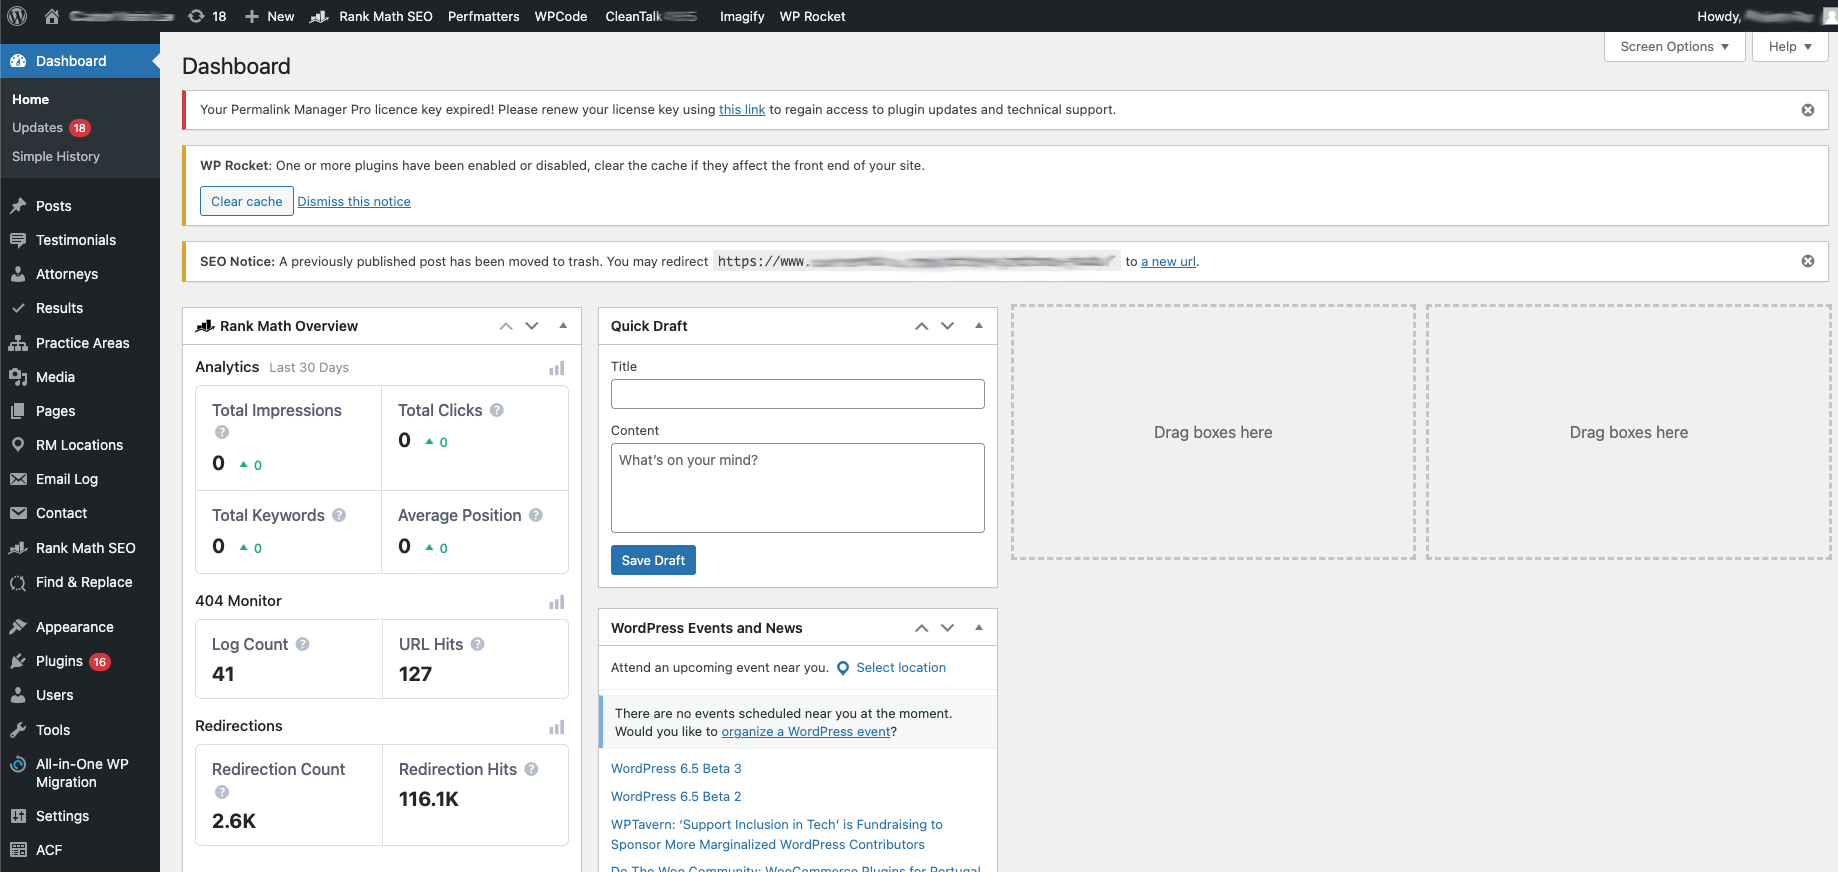Viewport: 1838px width, 872px height.
Task: Open All-in-One WP Migration menu
Action: [80, 773]
